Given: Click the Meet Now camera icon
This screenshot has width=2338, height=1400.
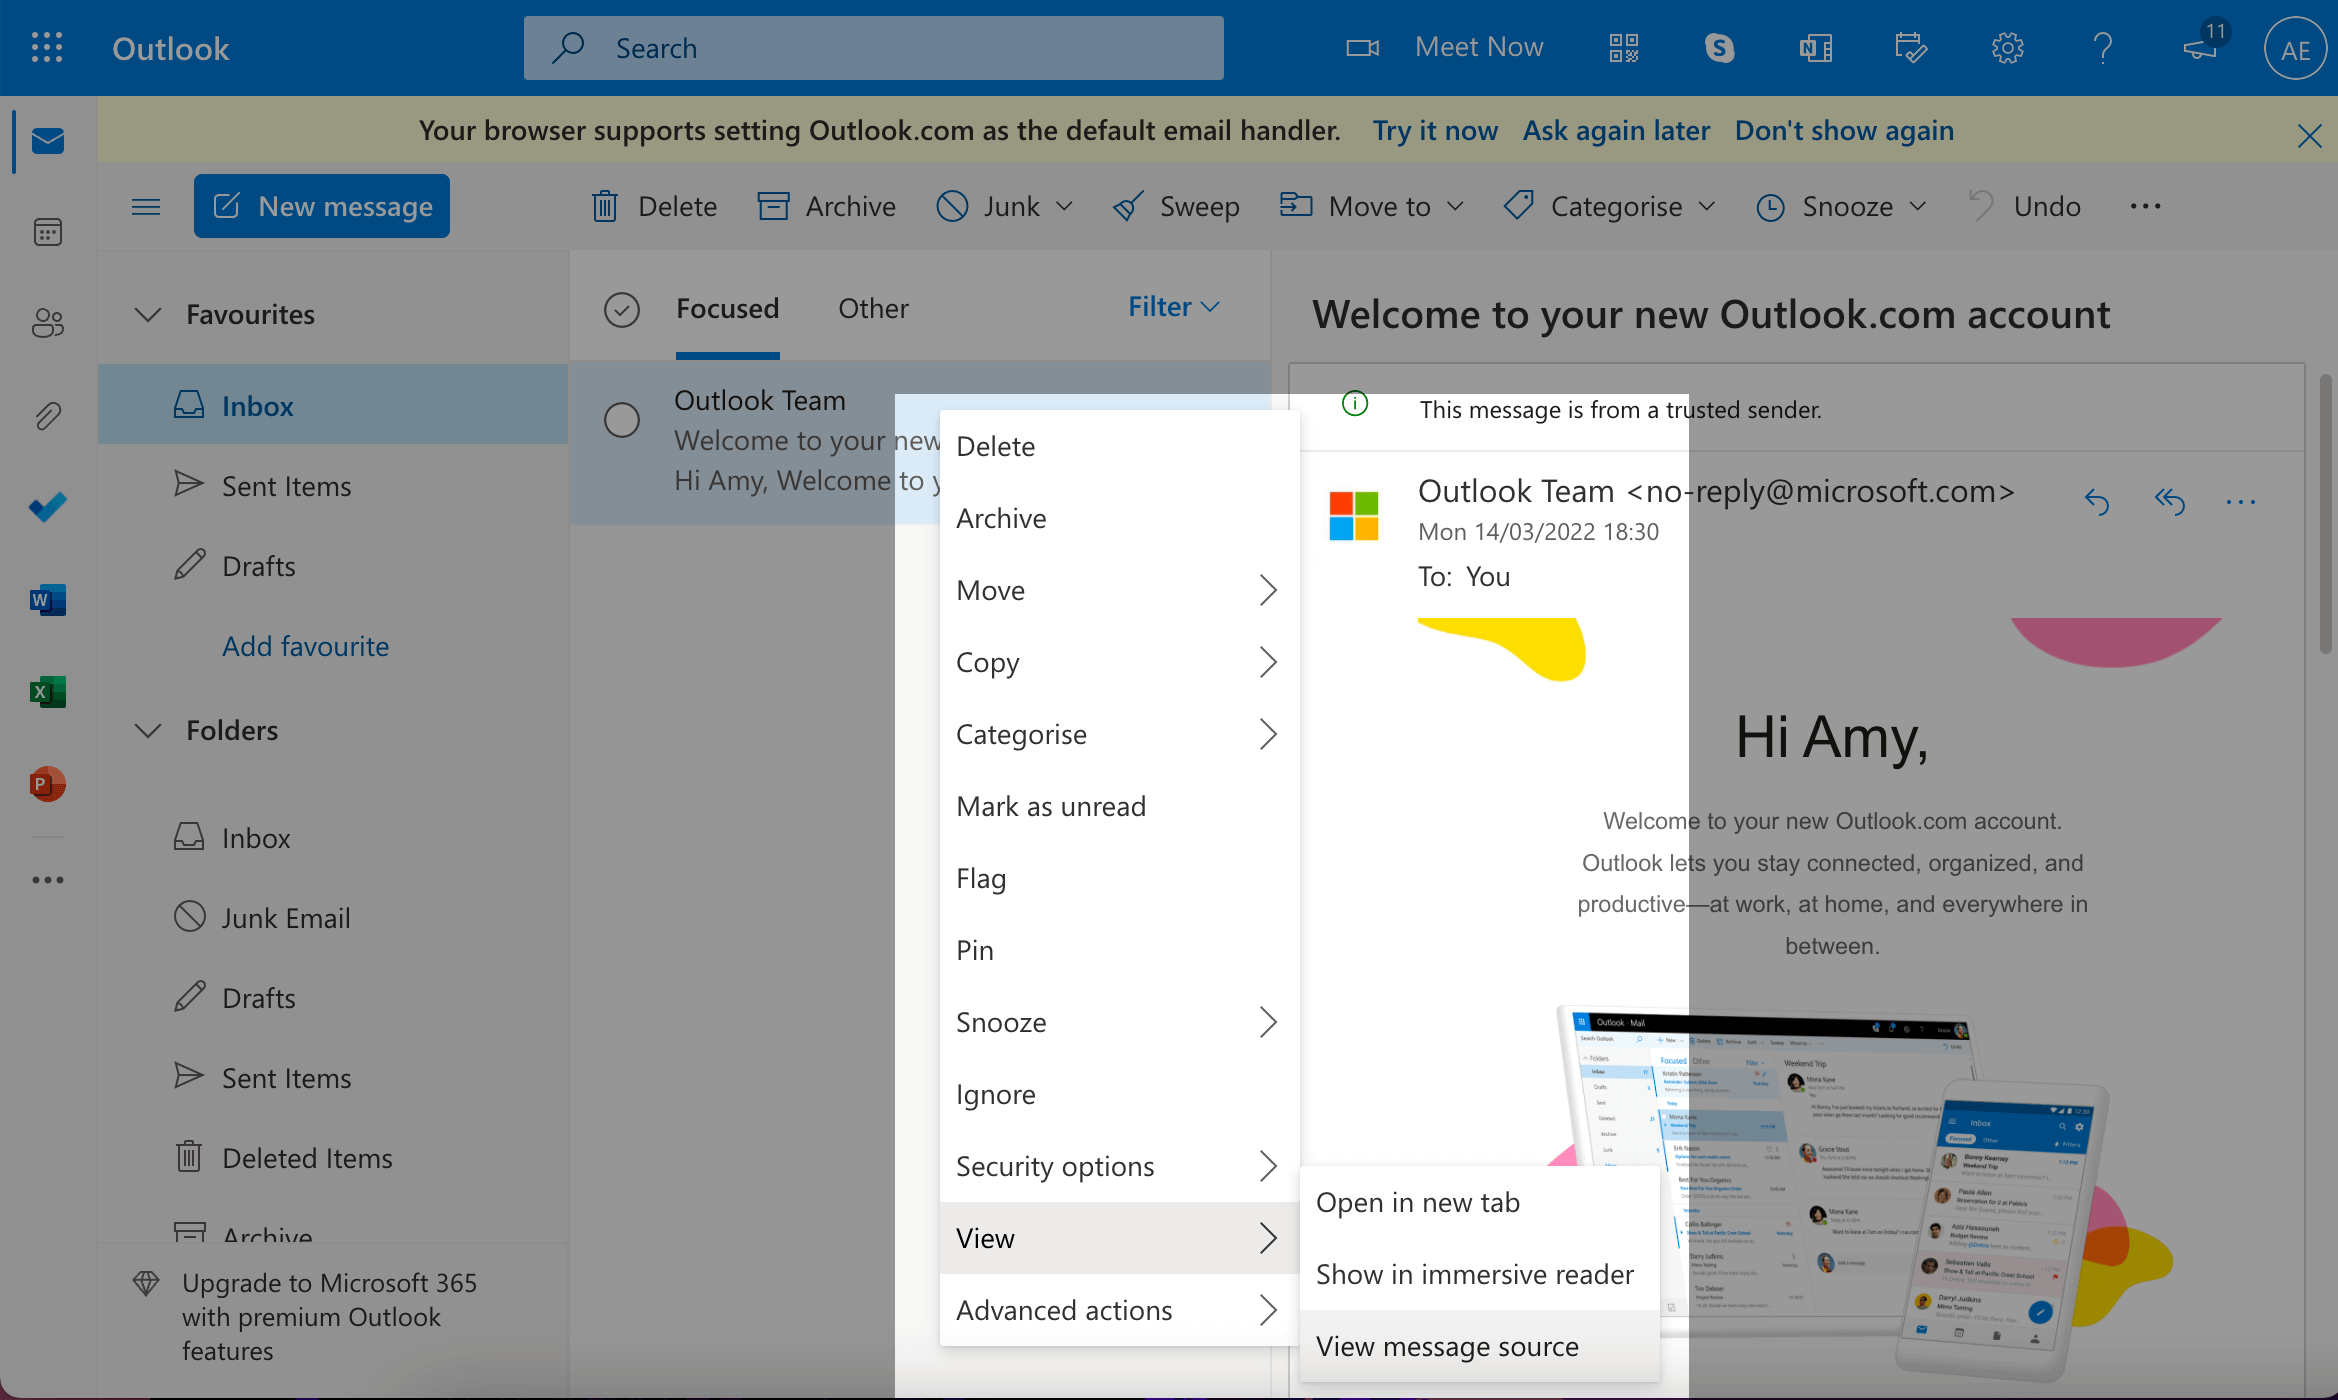Looking at the screenshot, I should point(1362,47).
